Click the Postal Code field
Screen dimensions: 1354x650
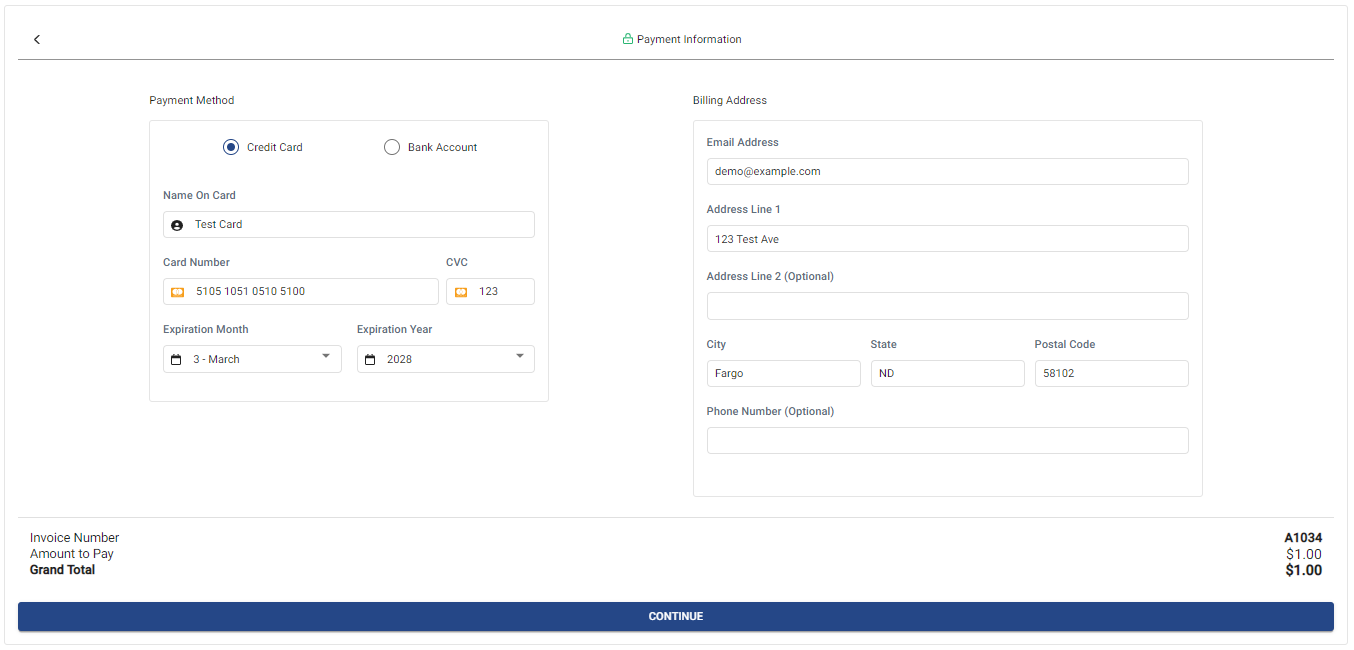(1111, 373)
